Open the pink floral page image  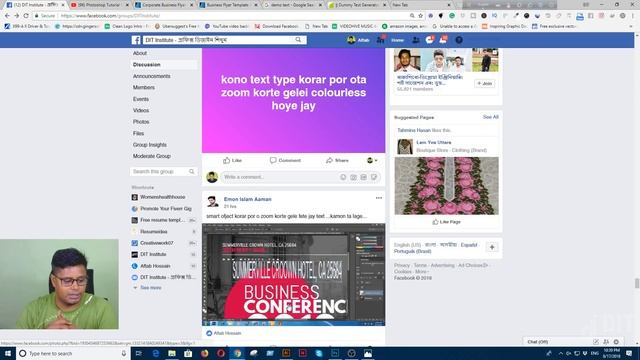point(447,186)
